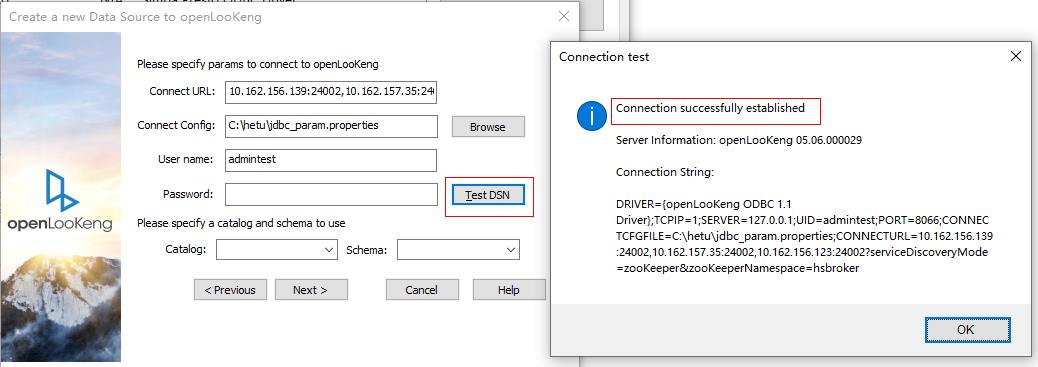Click the 'Schema:' label
This screenshot has width=1038, height=367.
367,250
